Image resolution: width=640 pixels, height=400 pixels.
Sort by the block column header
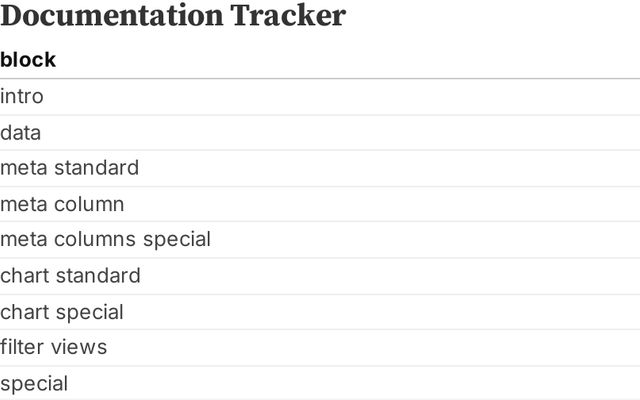pyautogui.click(x=28, y=60)
